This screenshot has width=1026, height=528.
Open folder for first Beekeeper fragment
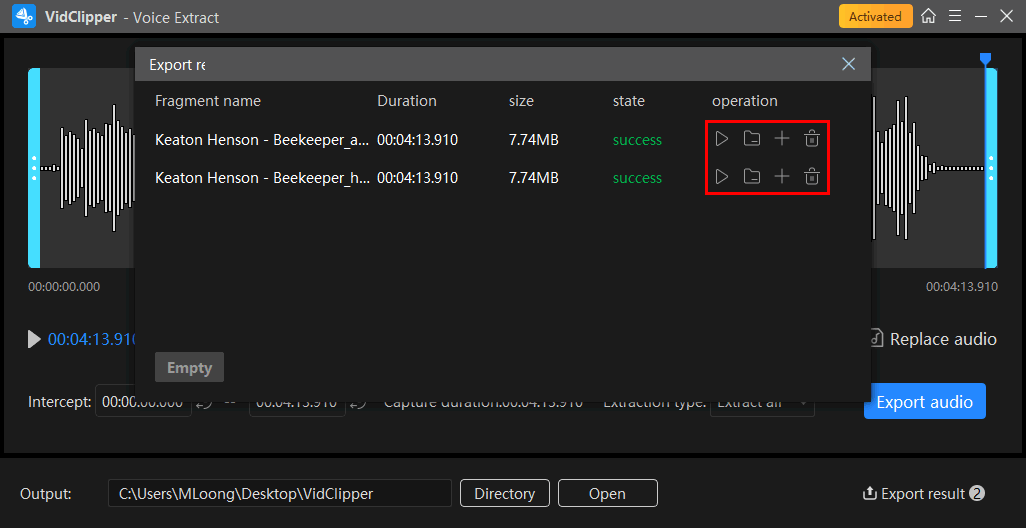click(752, 139)
